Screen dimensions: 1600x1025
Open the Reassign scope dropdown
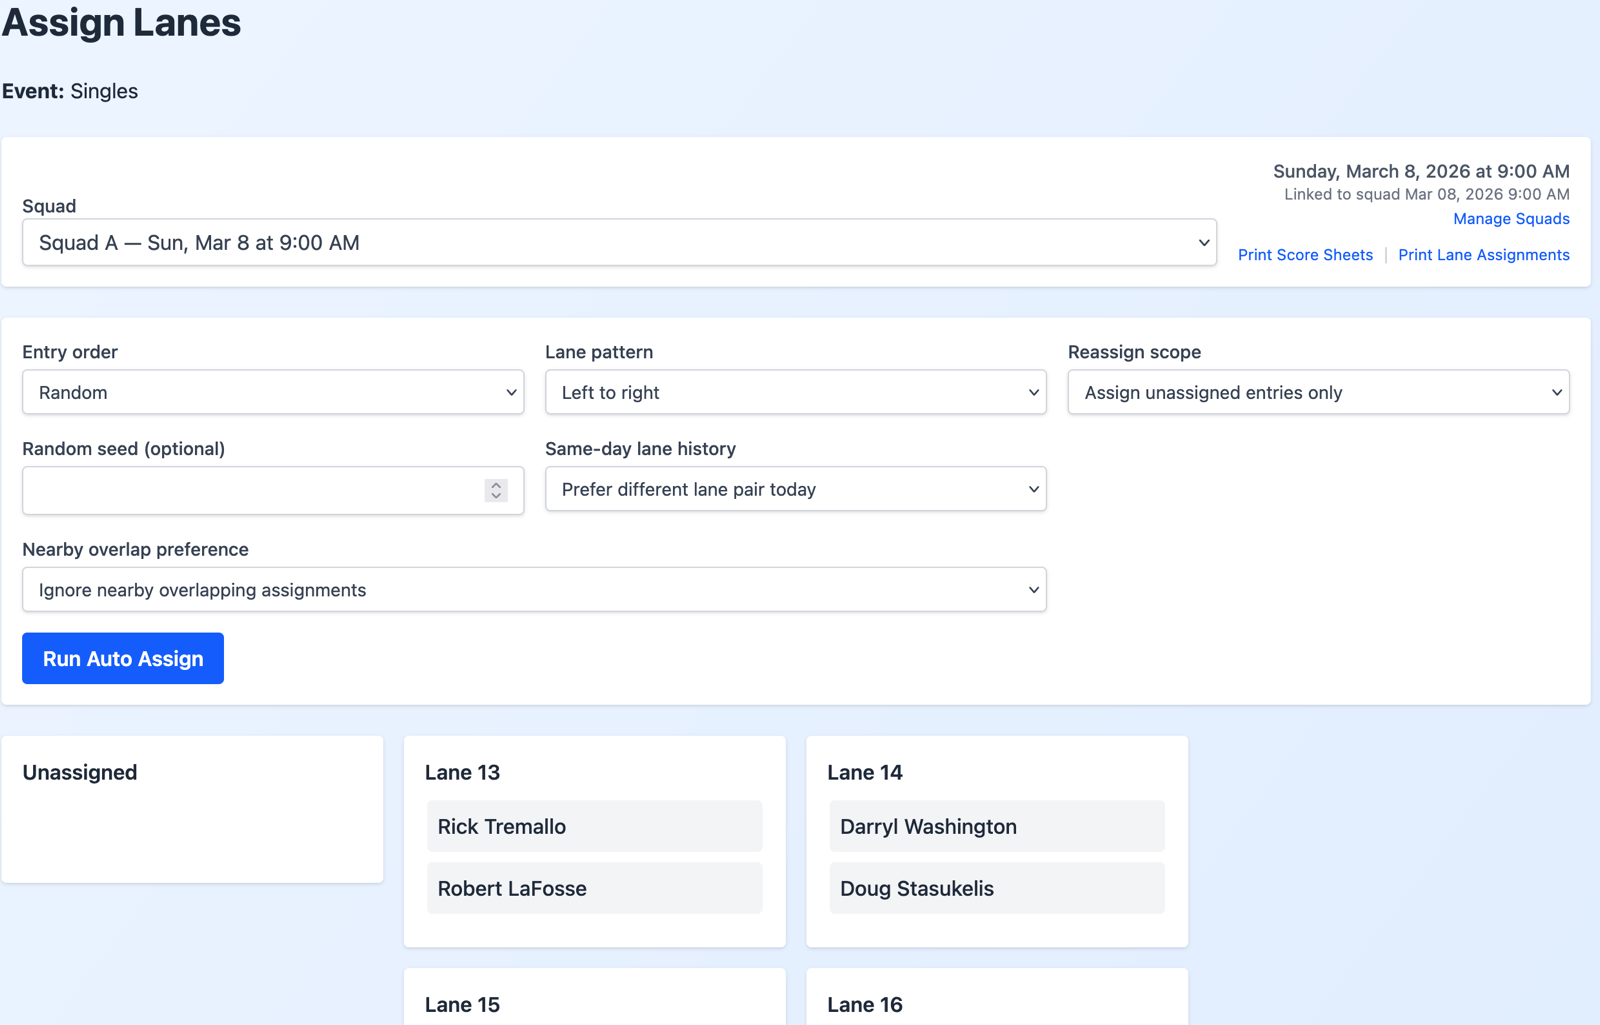tap(1318, 392)
